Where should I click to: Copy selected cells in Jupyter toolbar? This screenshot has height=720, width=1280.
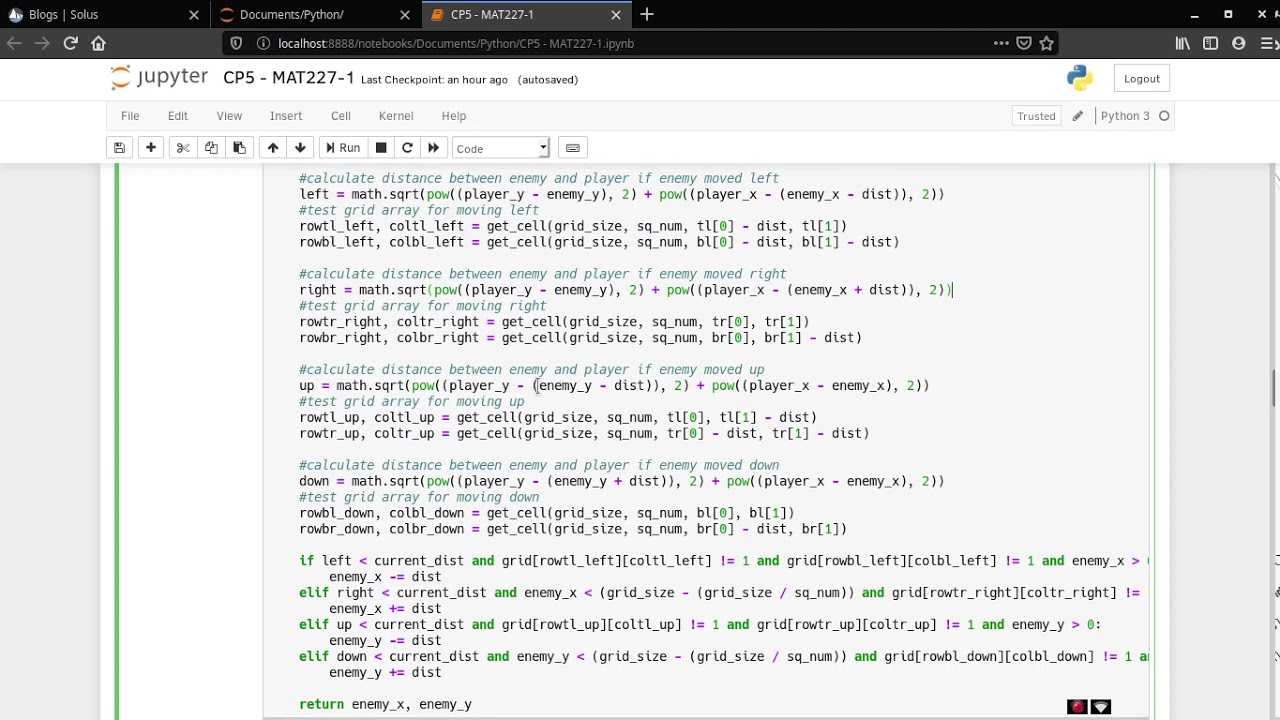click(211, 148)
